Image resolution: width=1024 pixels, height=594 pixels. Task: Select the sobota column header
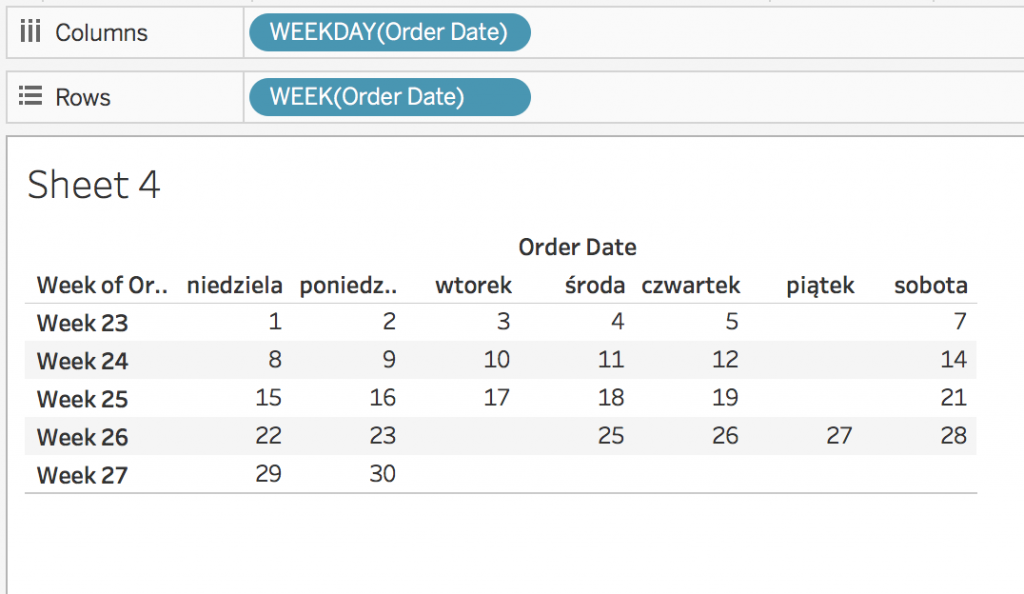pos(930,285)
